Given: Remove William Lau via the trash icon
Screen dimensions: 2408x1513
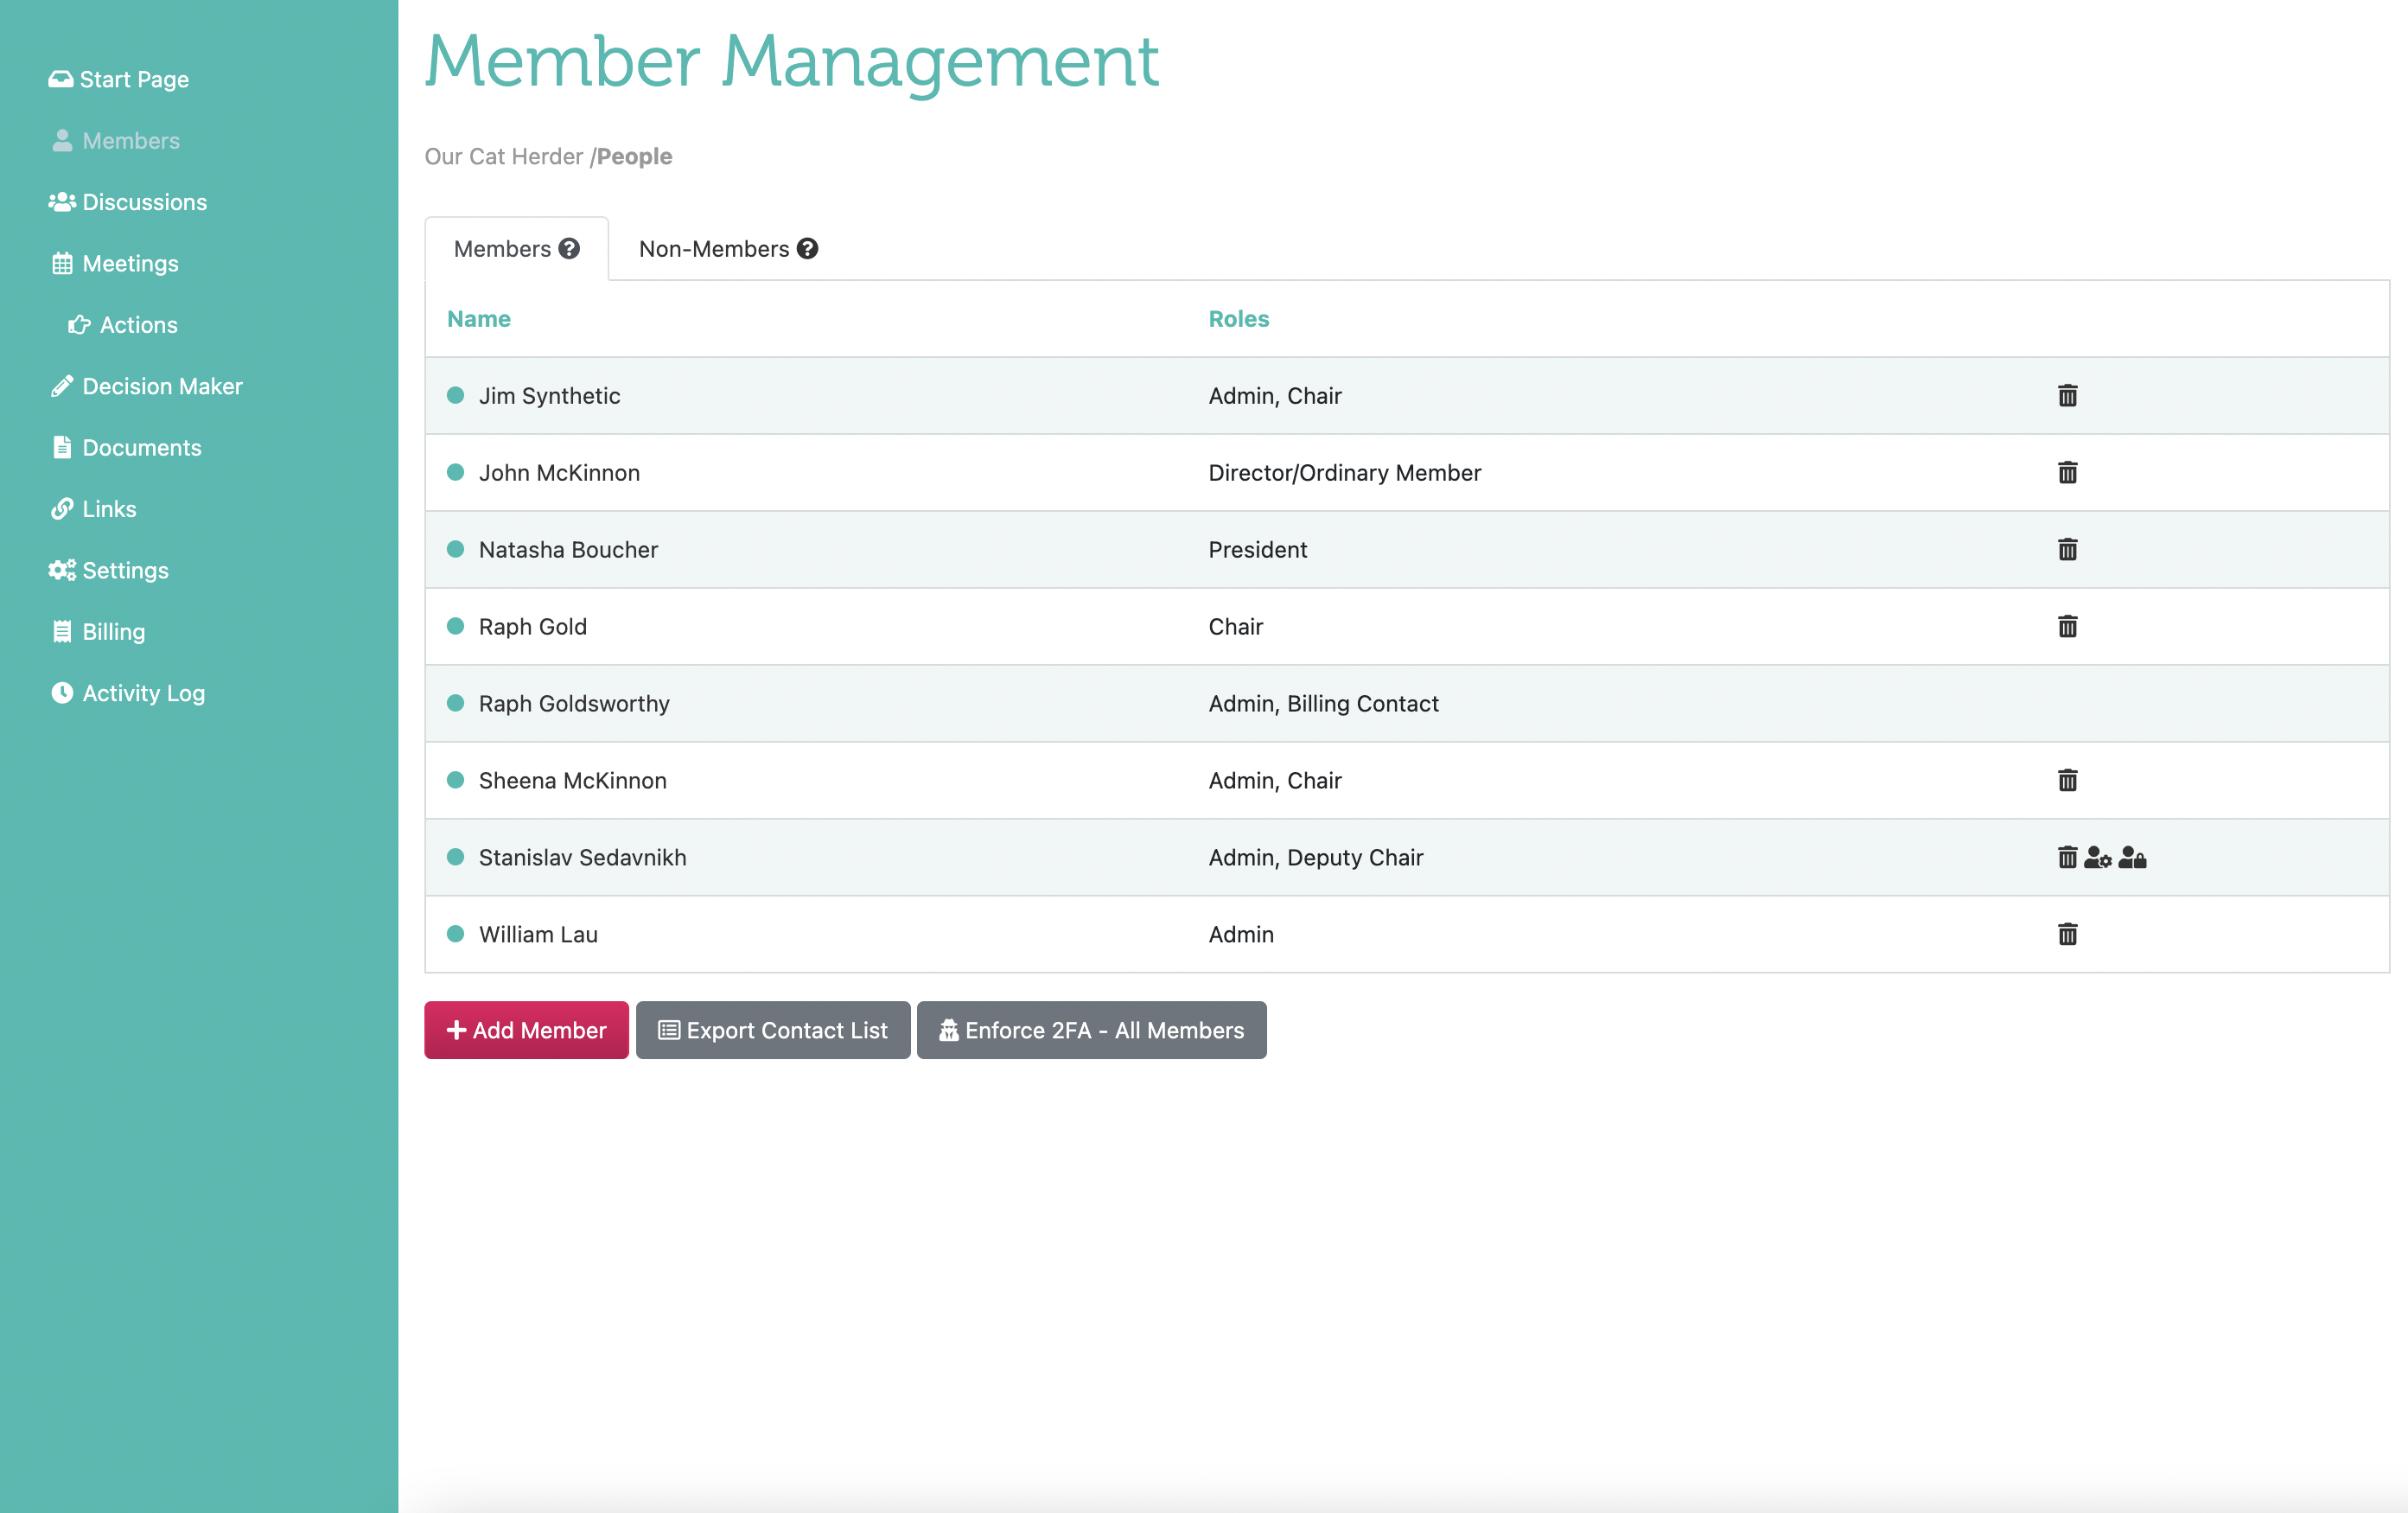Looking at the screenshot, I should (2067, 934).
